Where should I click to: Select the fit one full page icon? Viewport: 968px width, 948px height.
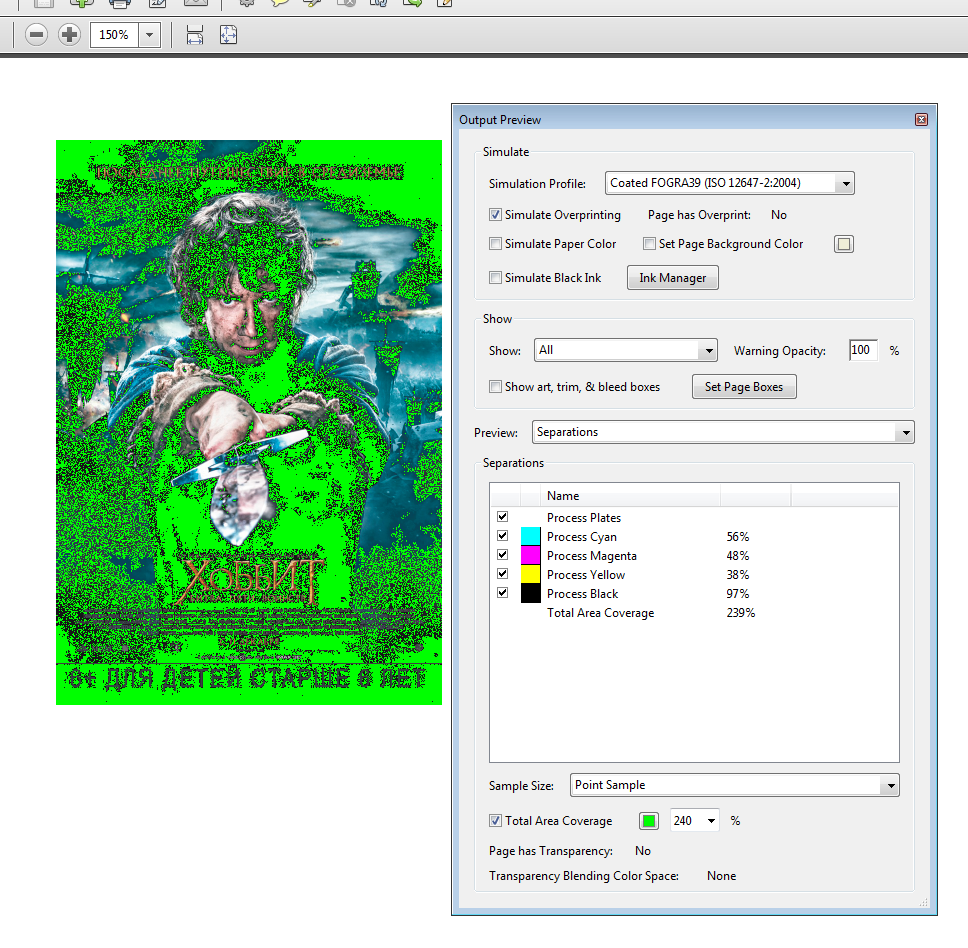228,35
